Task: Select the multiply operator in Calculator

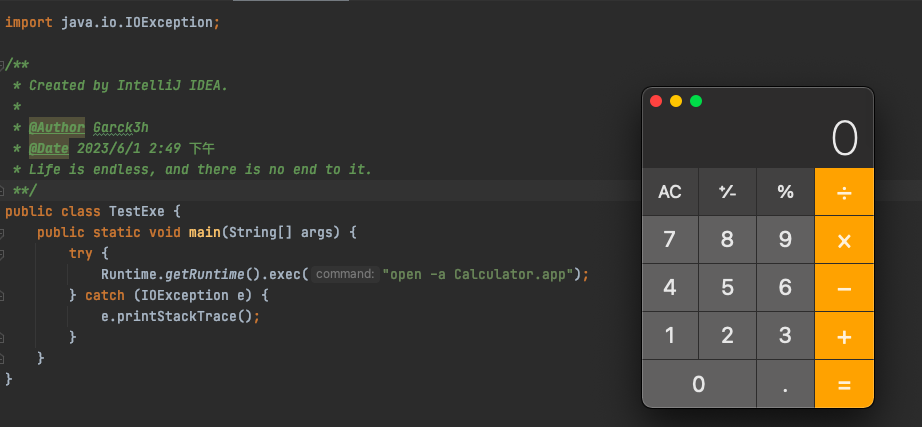Action: click(x=844, y=240)
